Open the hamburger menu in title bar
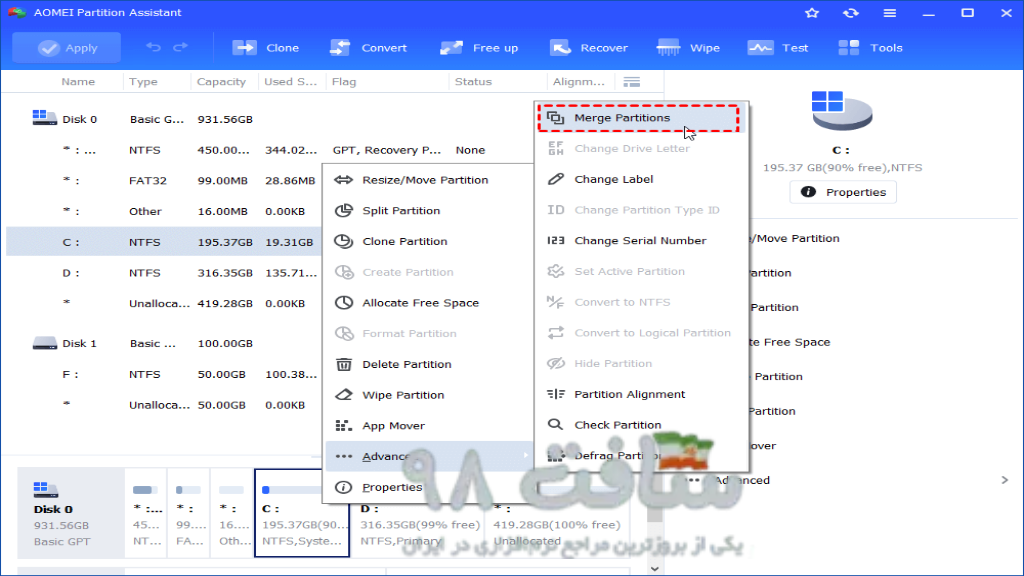 [x=889, y=12]
